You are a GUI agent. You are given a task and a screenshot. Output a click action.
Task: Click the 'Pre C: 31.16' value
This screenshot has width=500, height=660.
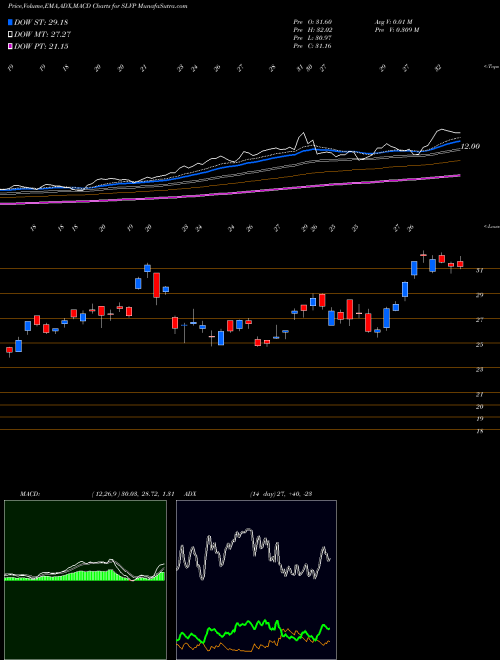click(313, 46)
